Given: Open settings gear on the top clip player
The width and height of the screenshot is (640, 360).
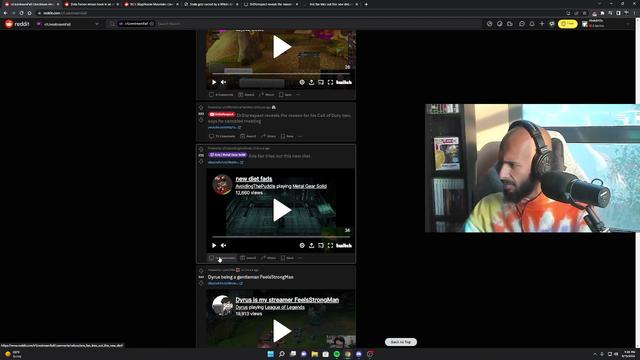Looking at the screenshot, I should (x=302, y=82).
